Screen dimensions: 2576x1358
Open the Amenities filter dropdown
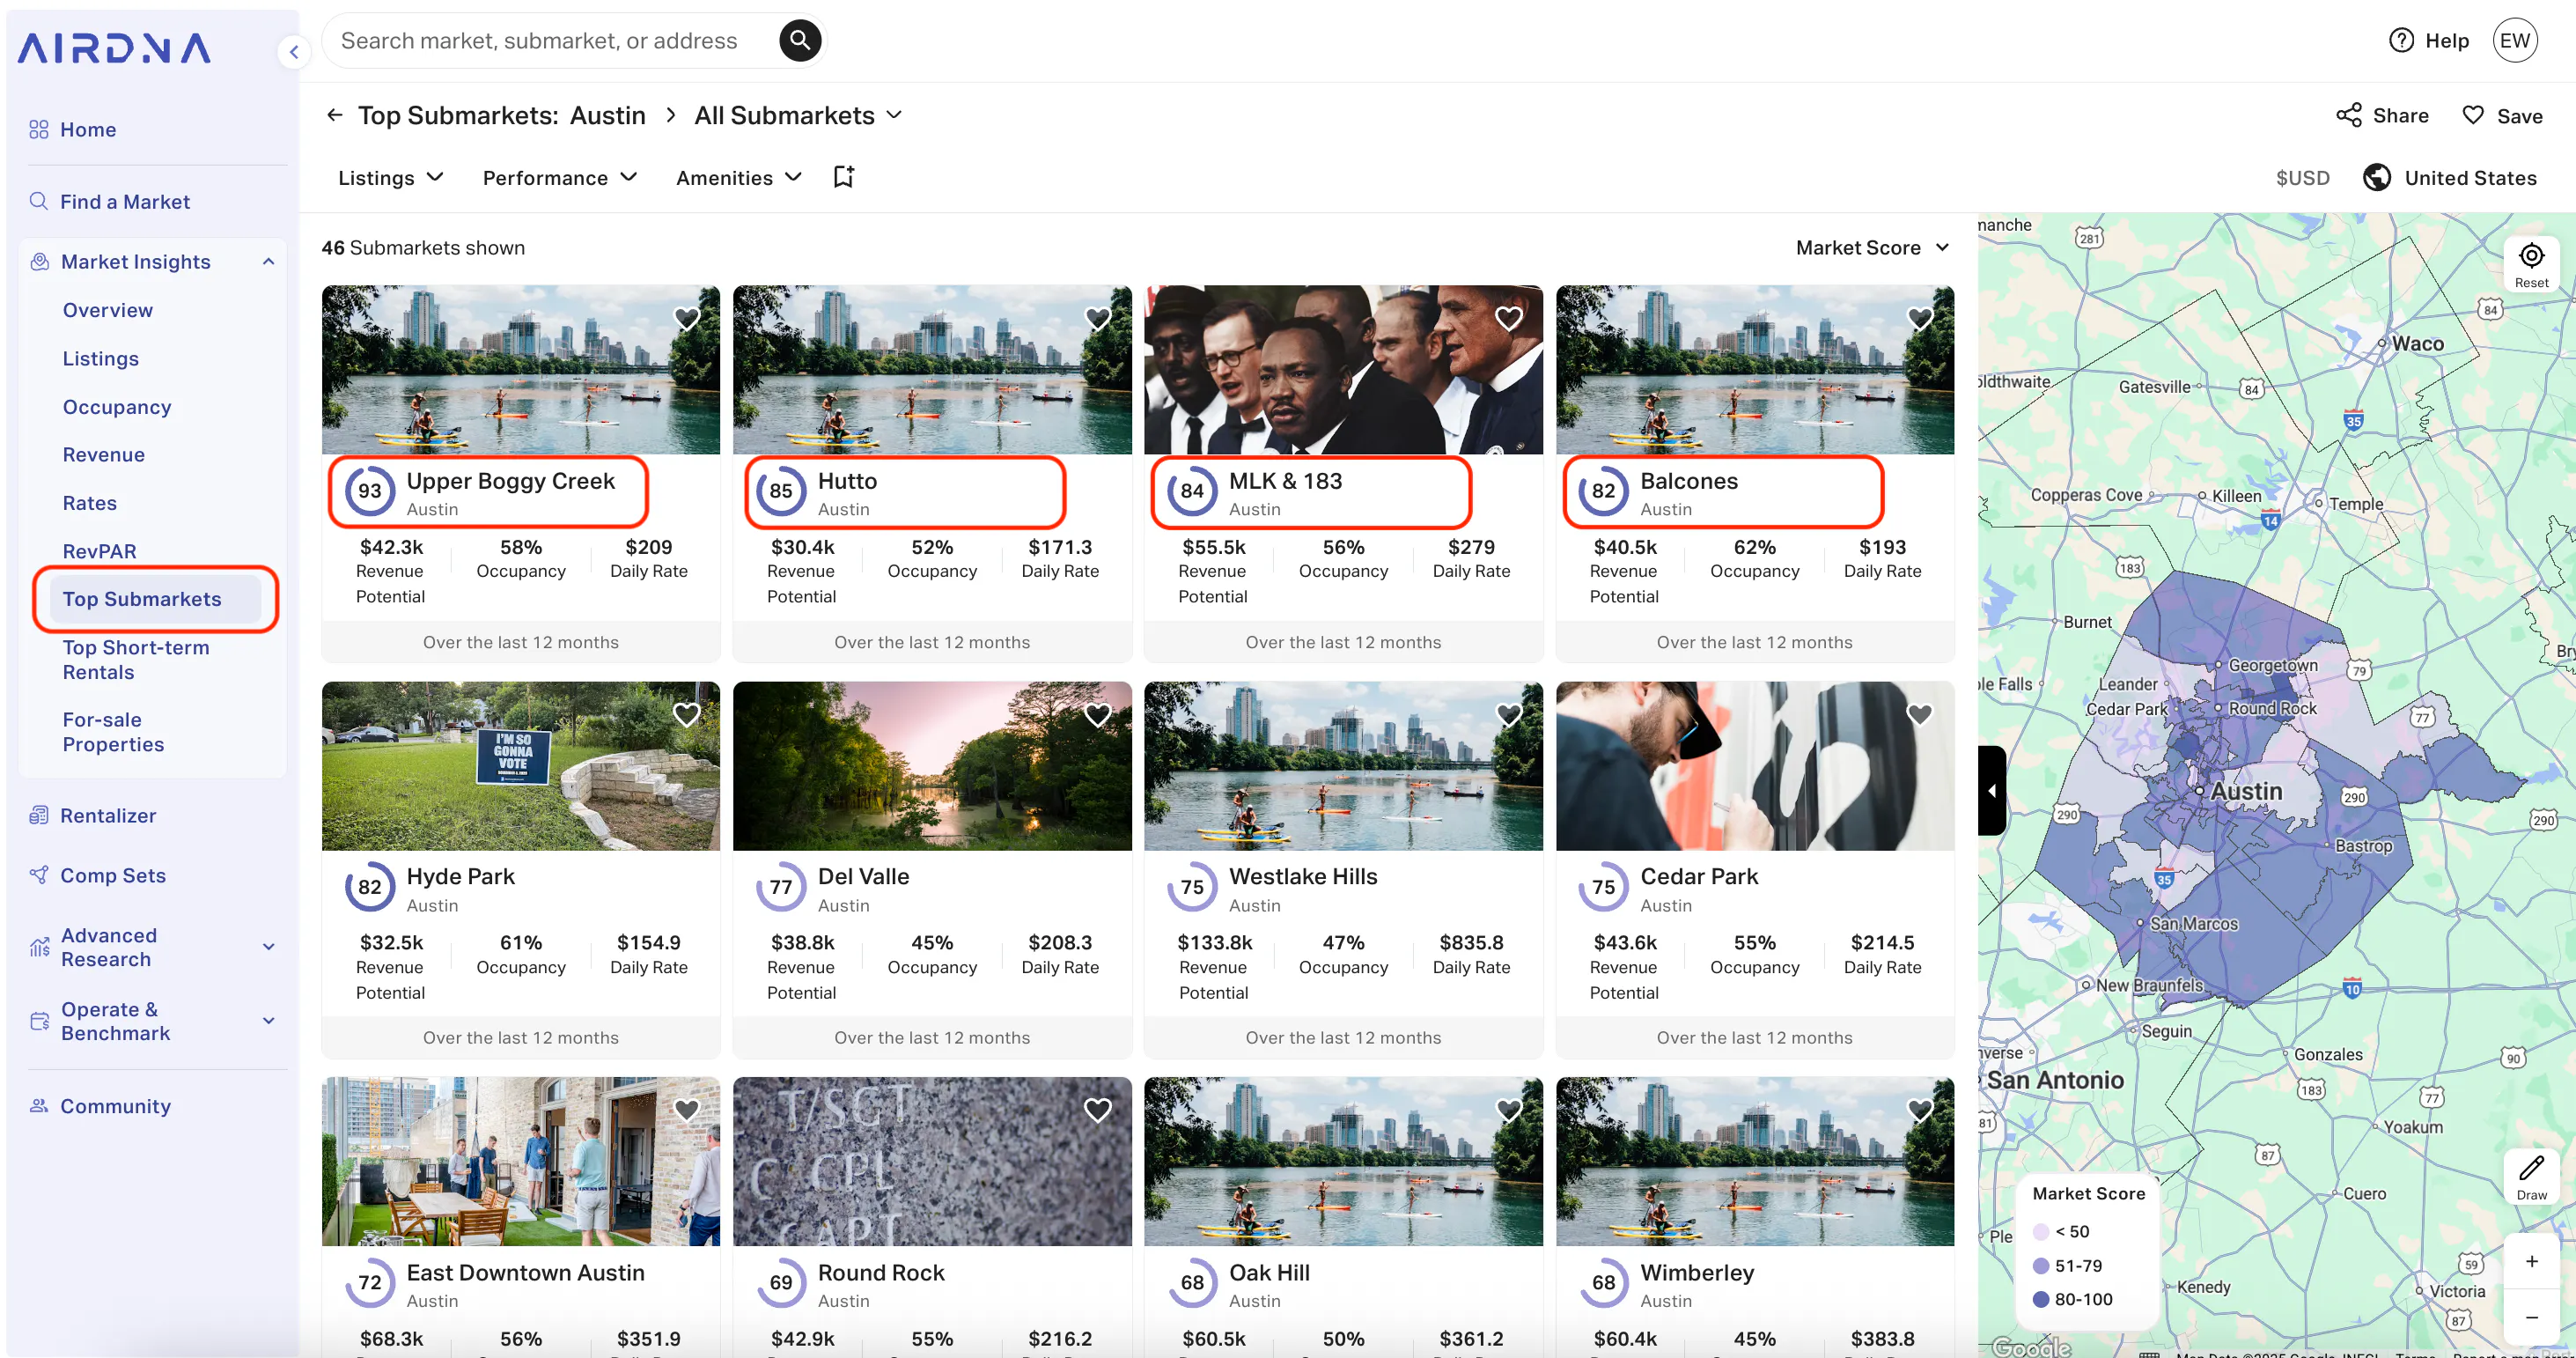pyautogui.click(x=739, y=177)
